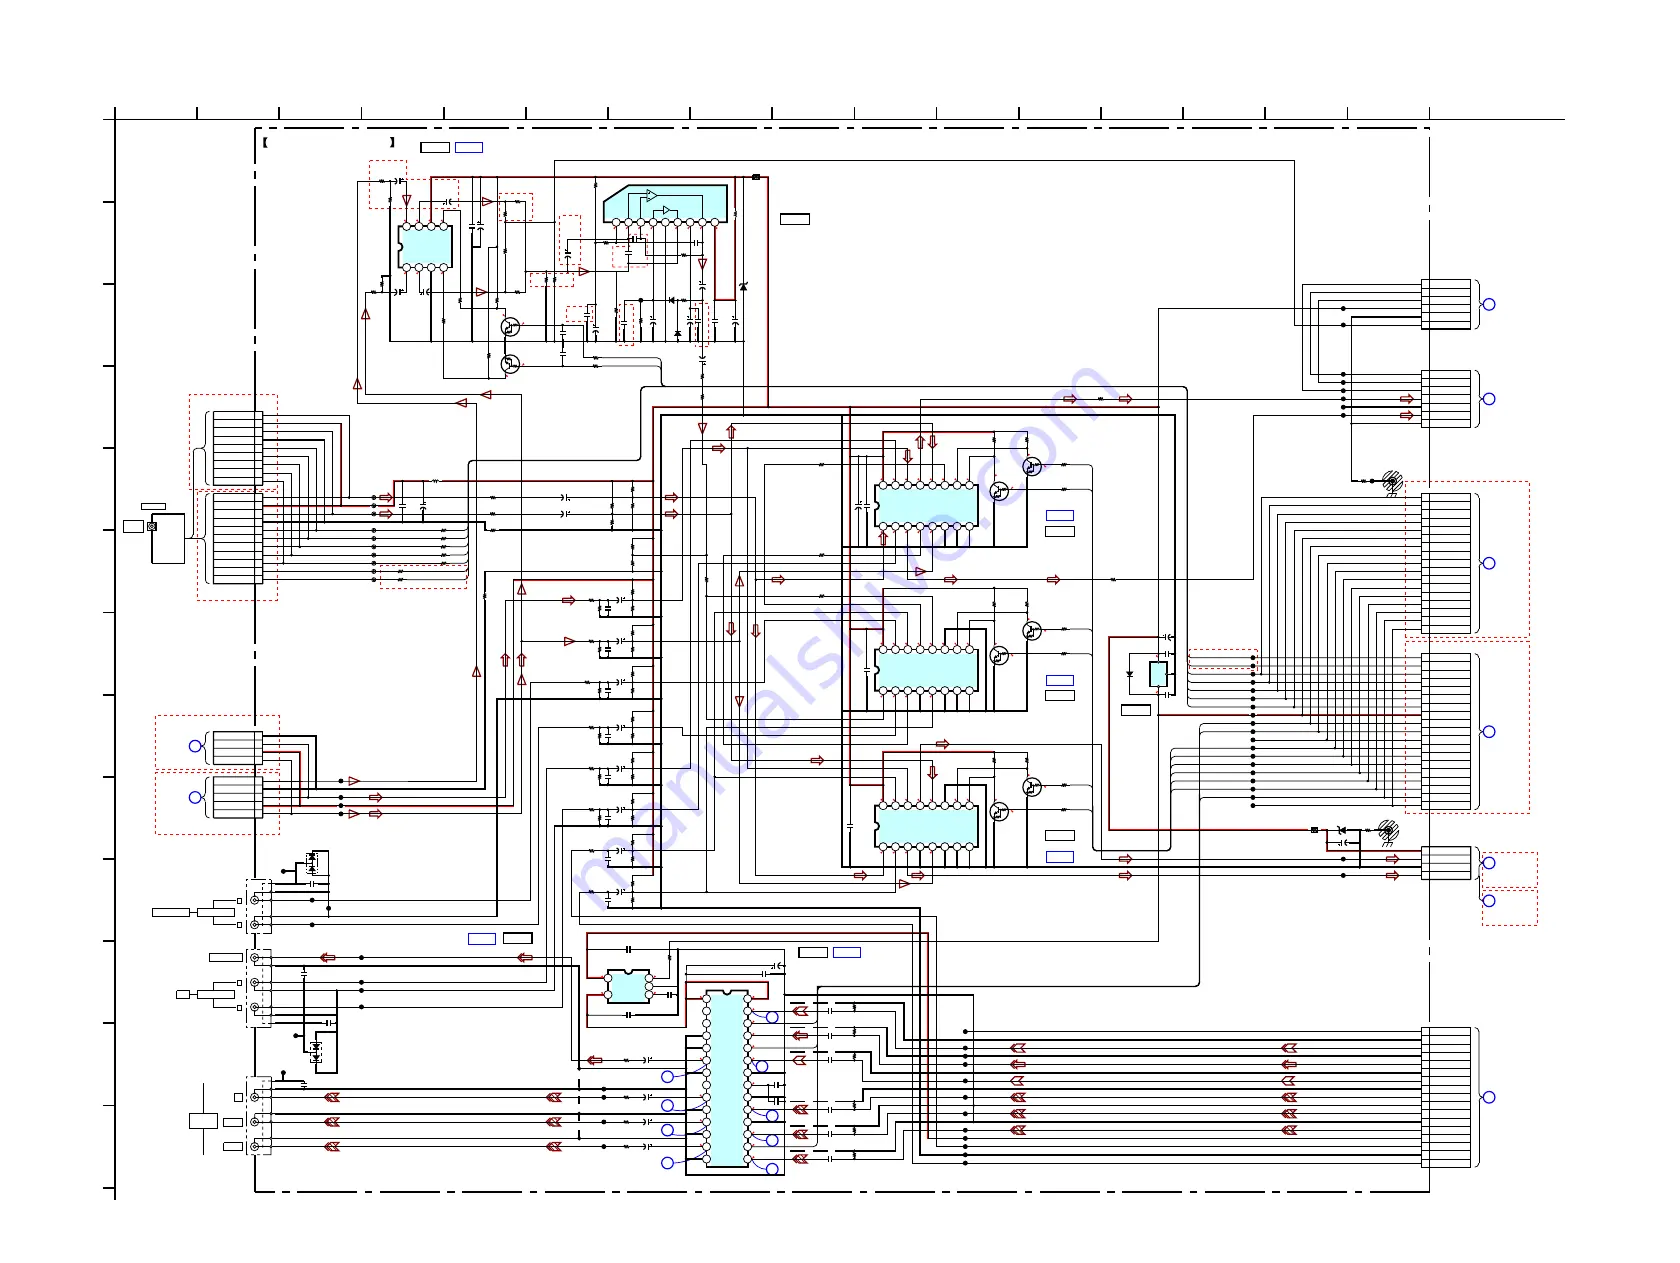Click the single-row amplifier IC with op-amp symbols
The image size is (1680, 1263).
[x=665, y=204]
